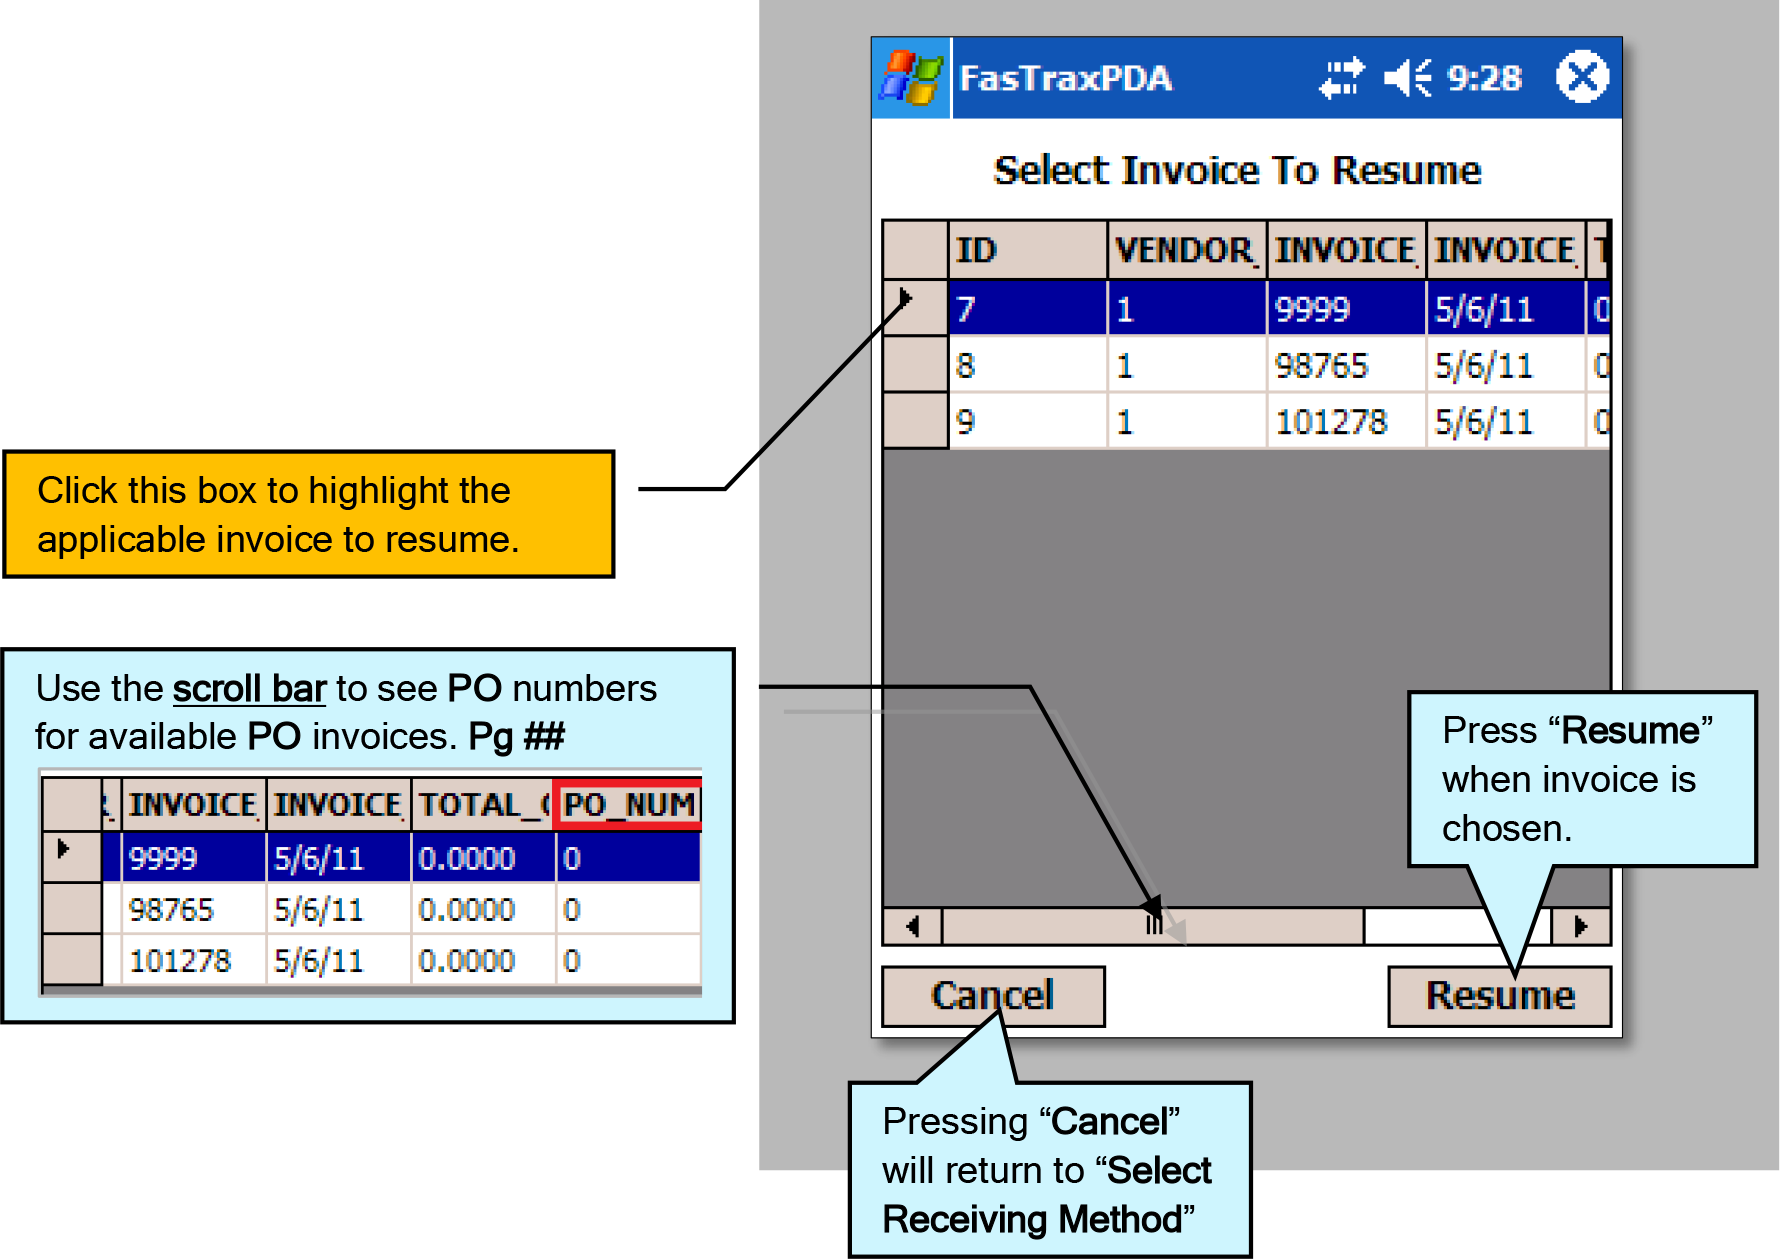
Task: Click invoice number 98765 in main grid
Action: [x=1346, y=364]
